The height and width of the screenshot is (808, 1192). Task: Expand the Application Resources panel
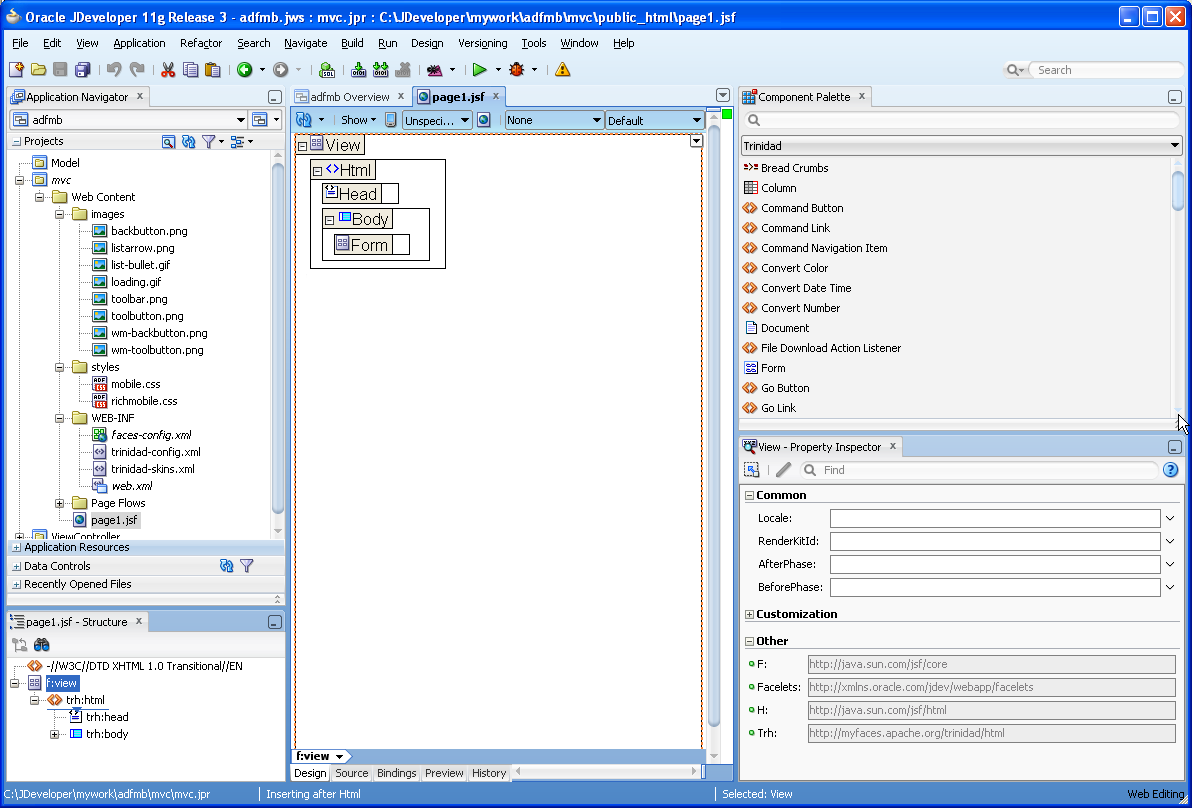point(17,547)
